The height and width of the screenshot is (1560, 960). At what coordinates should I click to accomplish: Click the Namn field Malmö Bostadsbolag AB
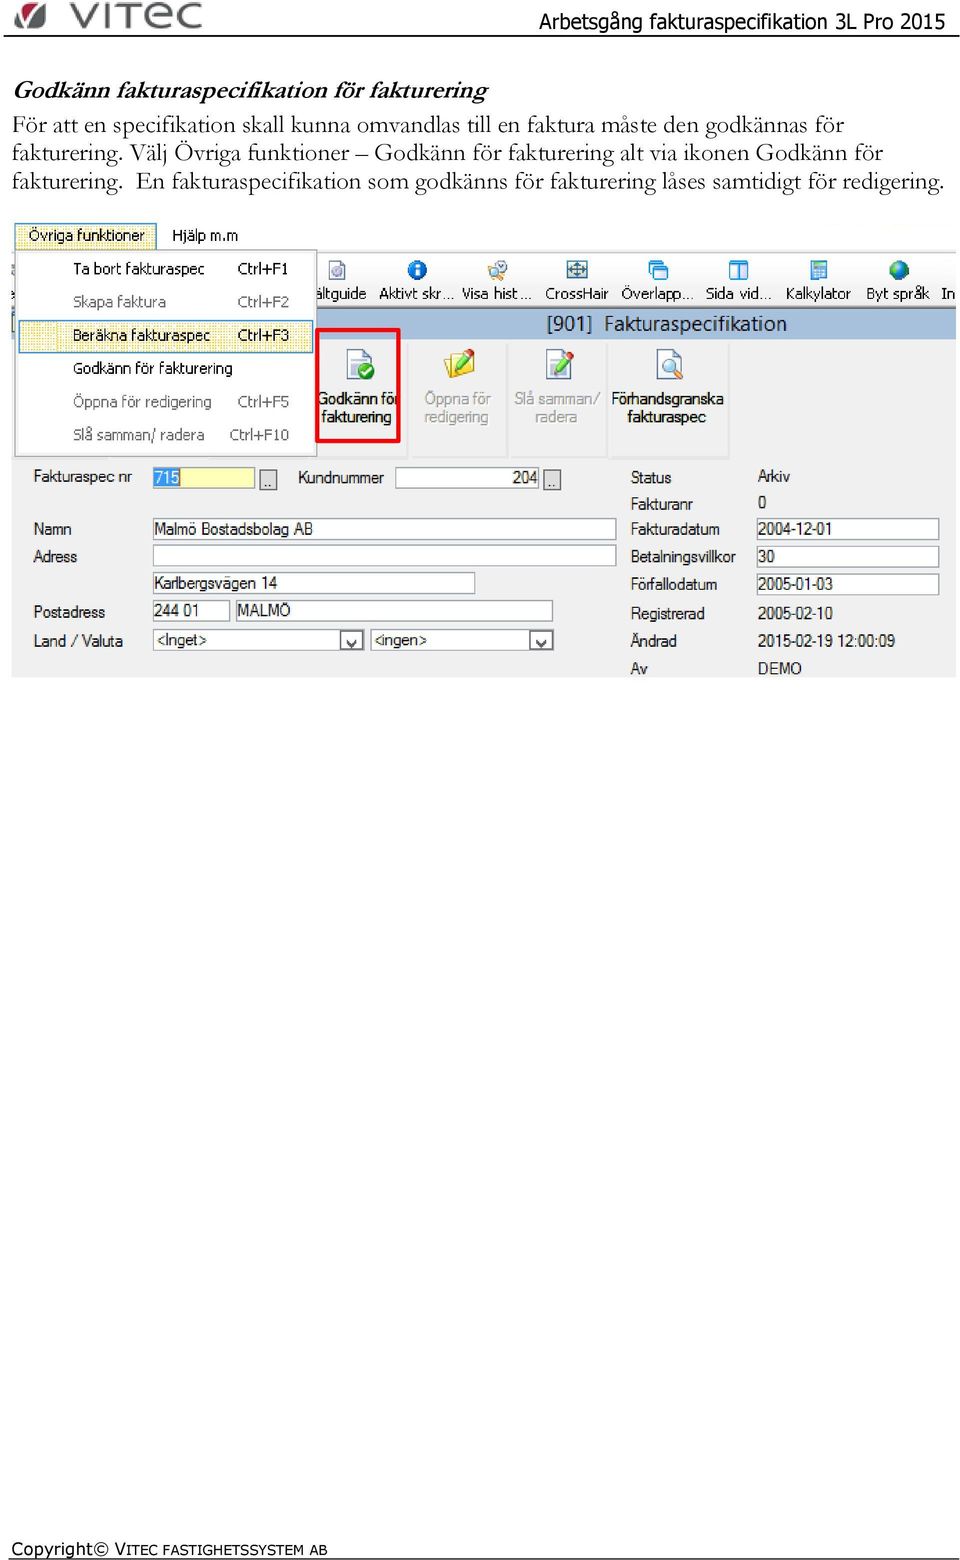[384, 529]
